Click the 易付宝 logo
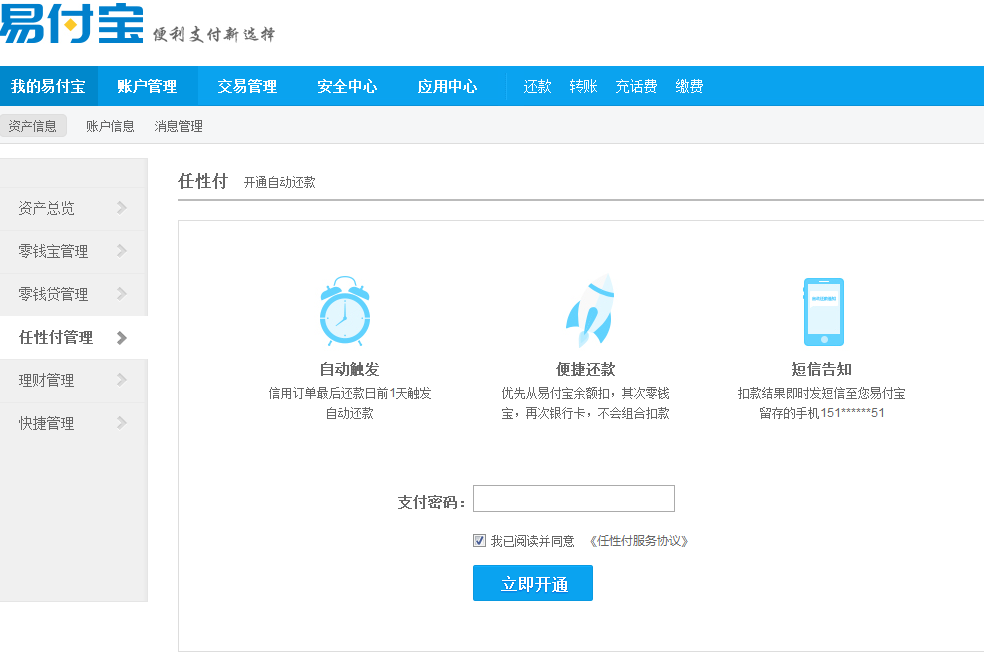 pos(72,23)
